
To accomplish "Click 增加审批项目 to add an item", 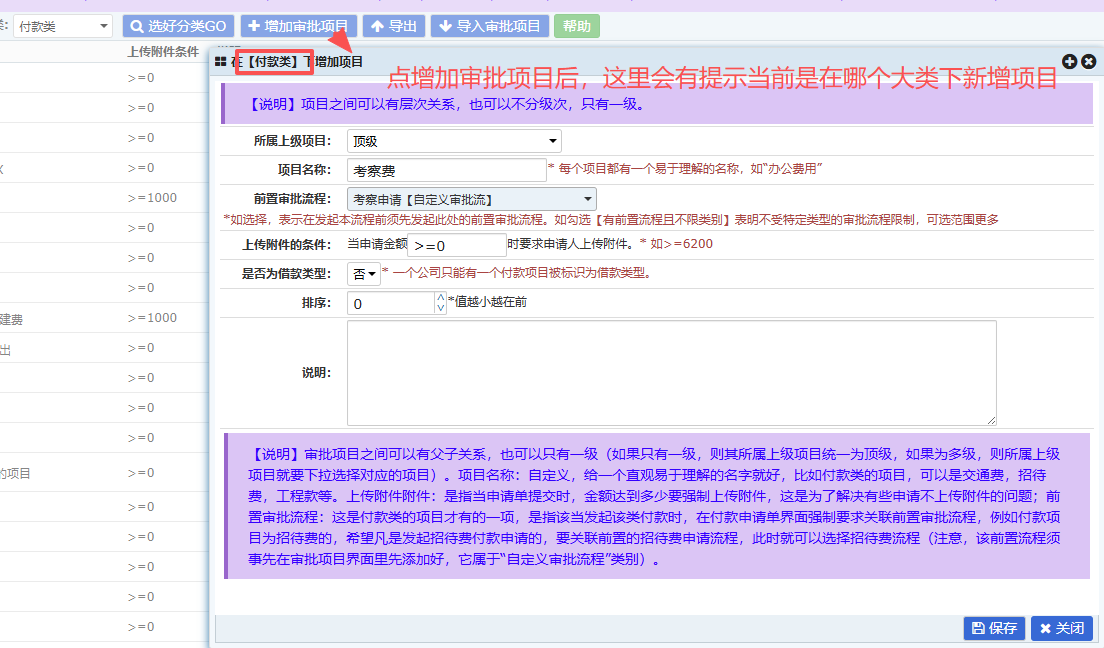I will pos(299,26).
